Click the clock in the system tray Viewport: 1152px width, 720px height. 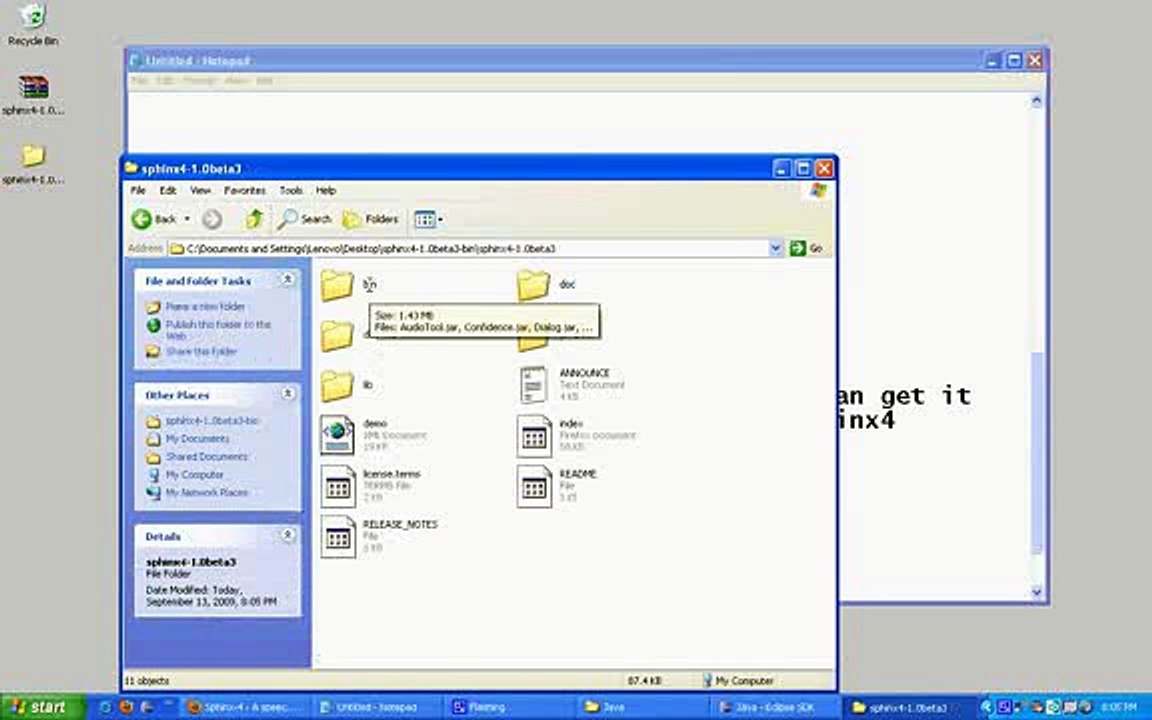pos(1118,707)
